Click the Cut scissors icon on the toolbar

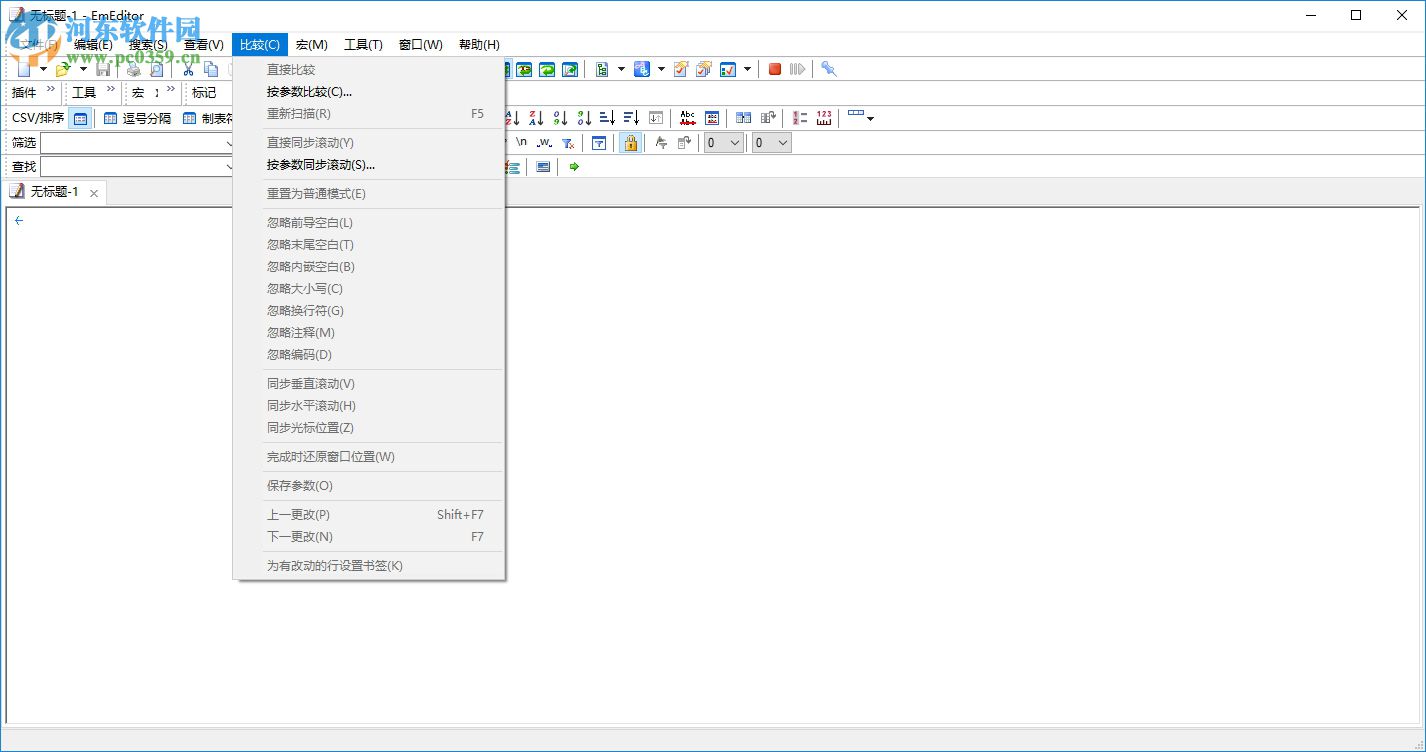[187, 69]
